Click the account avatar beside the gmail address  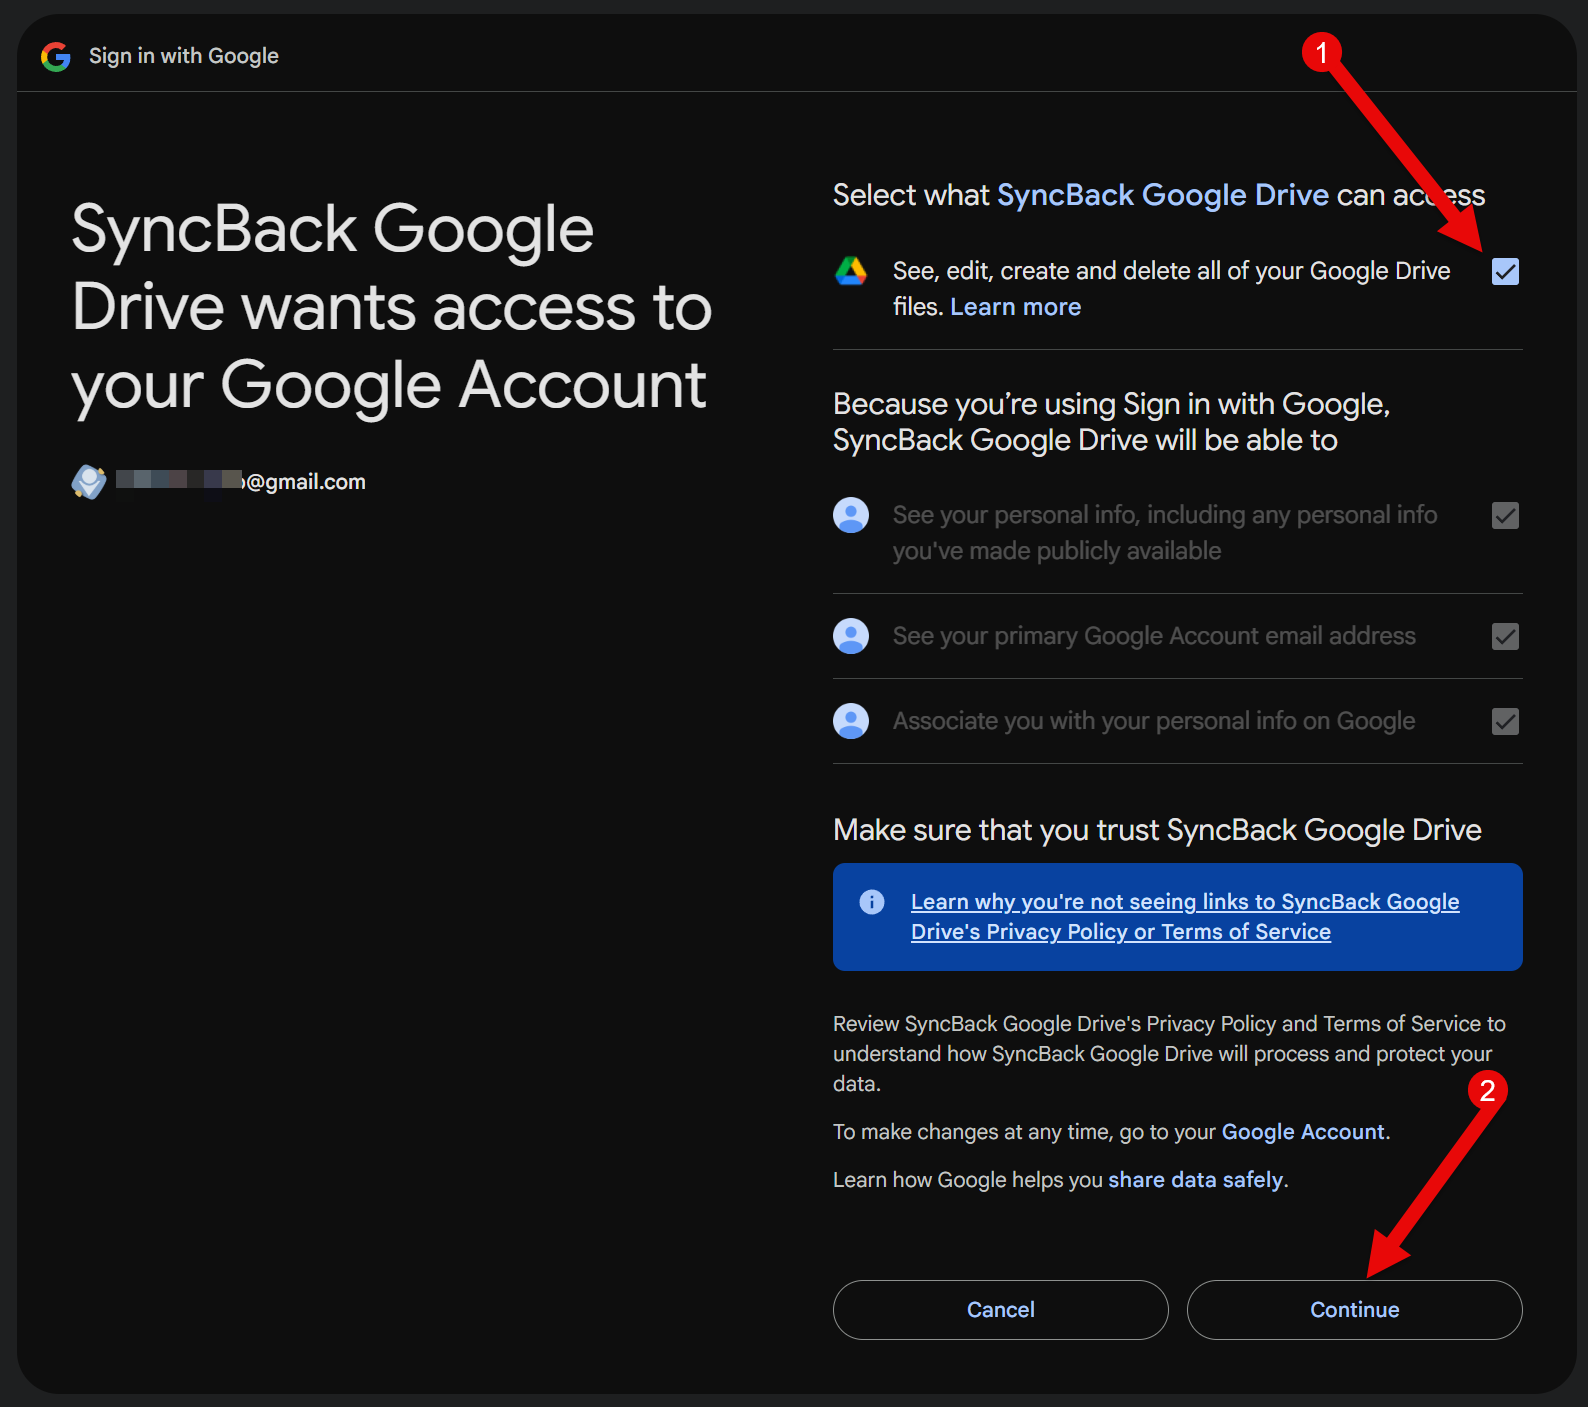(x=89, y=482)
